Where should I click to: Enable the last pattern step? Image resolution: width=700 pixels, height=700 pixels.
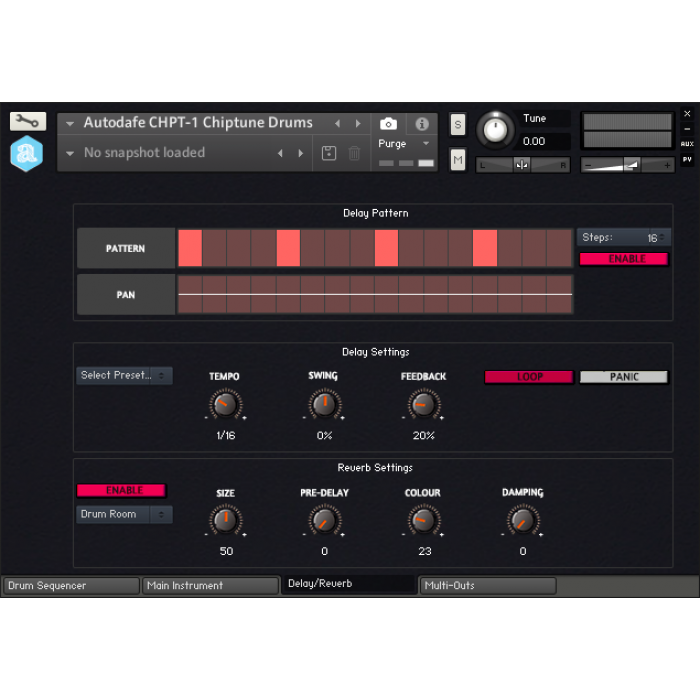(x=560, y=248)
